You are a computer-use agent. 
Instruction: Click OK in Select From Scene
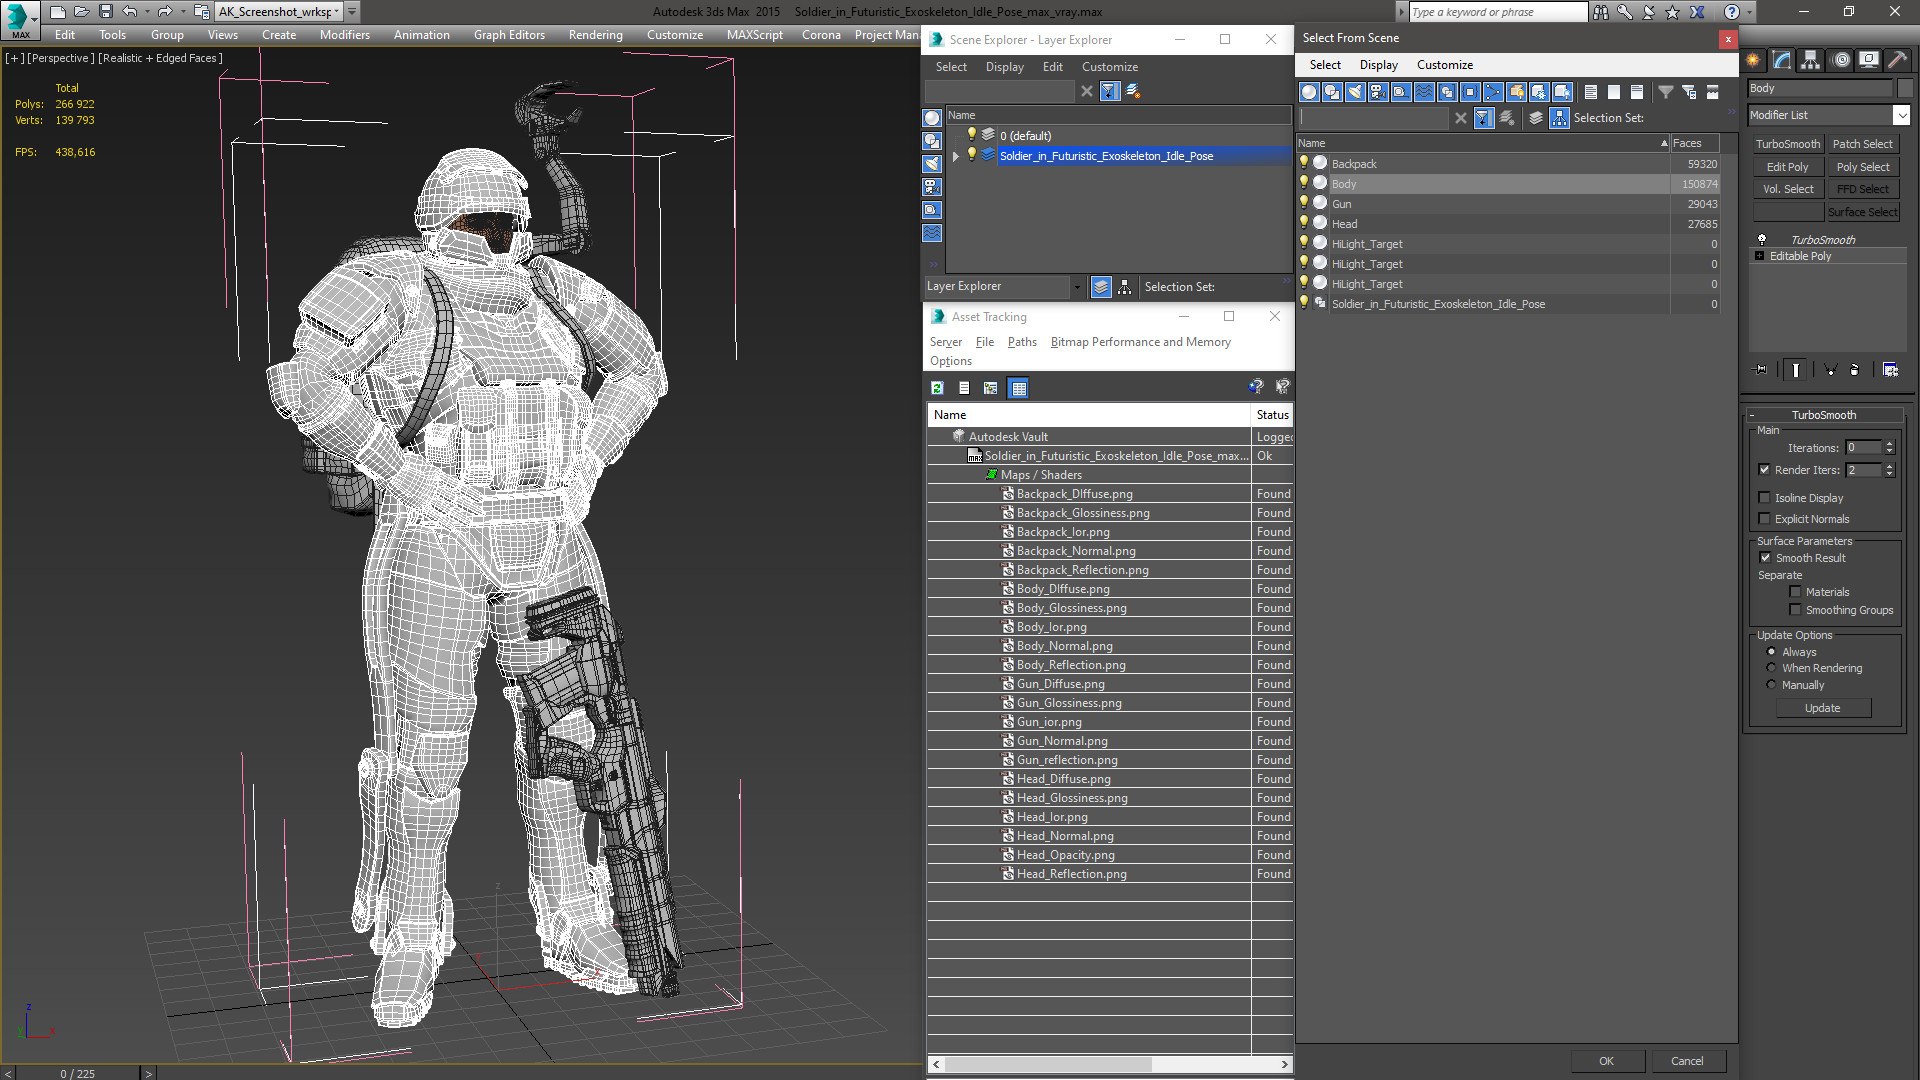(x=1606, y=1061)
